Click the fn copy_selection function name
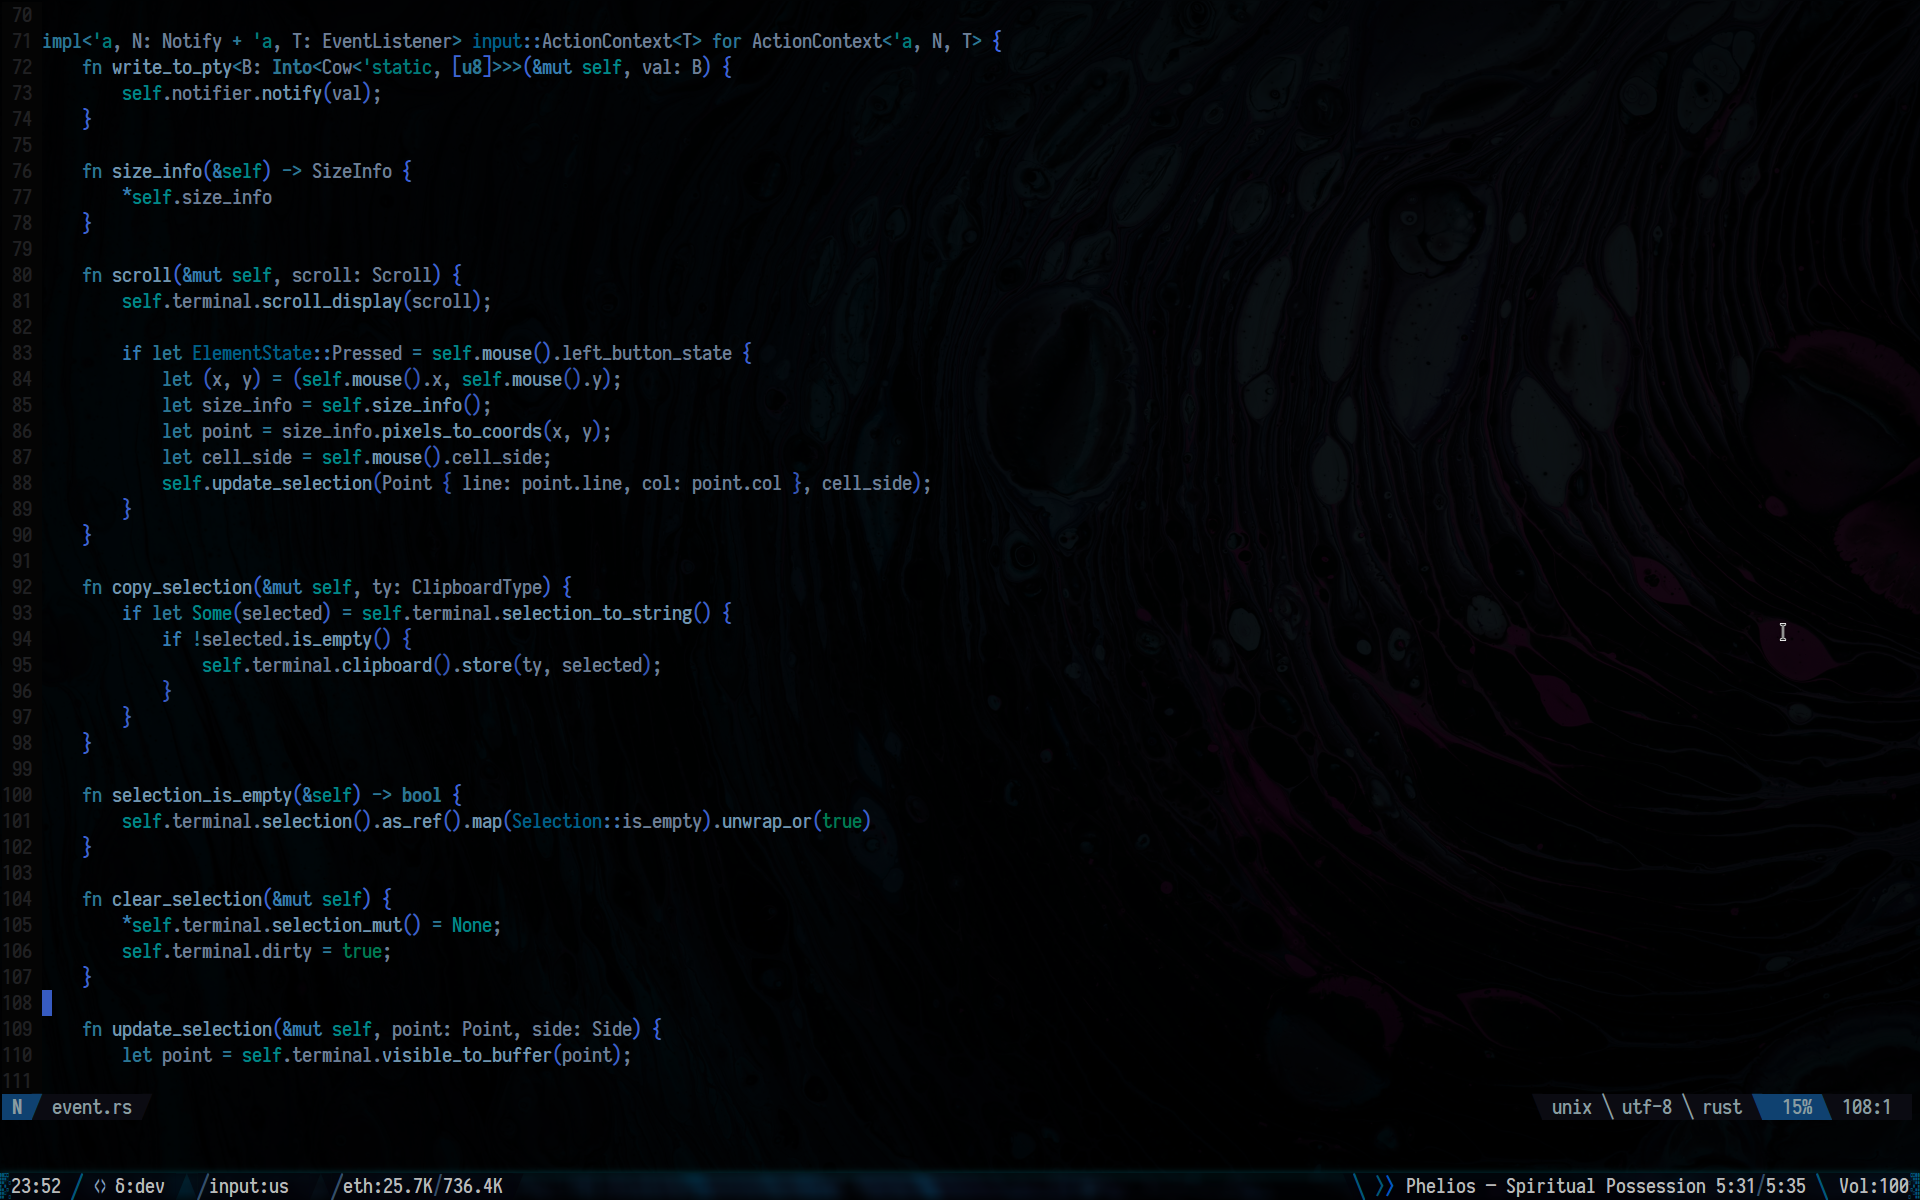This screenshot has width=1920, height=1200. (x=181, y=587)
